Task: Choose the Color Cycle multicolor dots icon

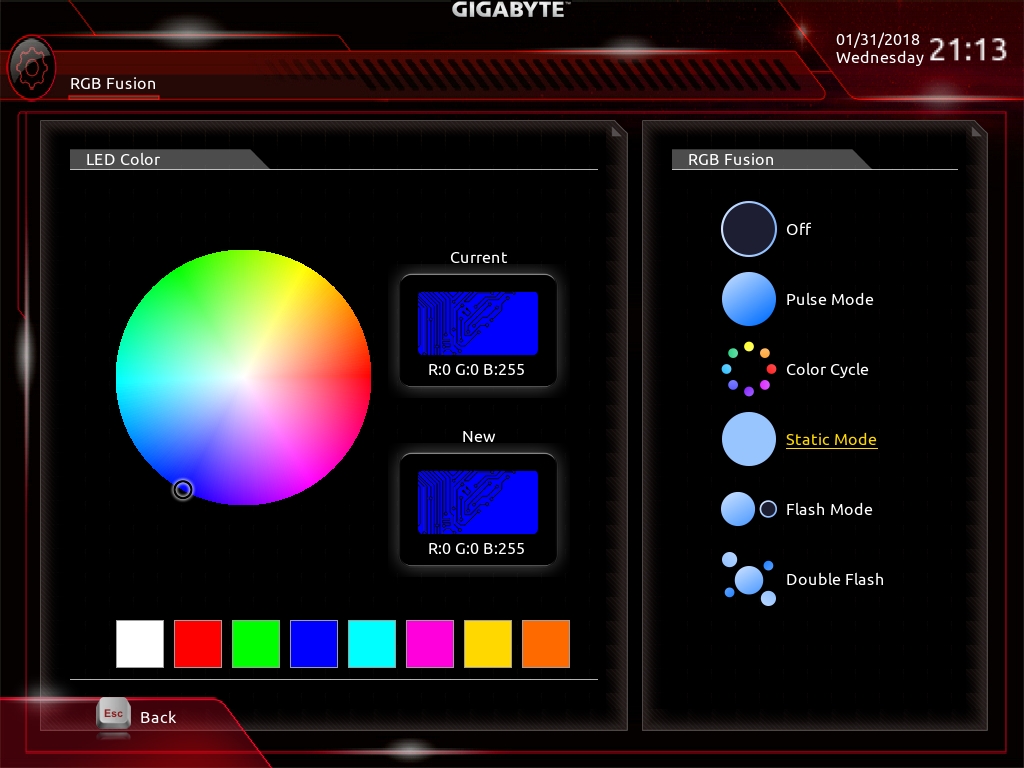Action: pyautogui.click(x=748, y=369)
